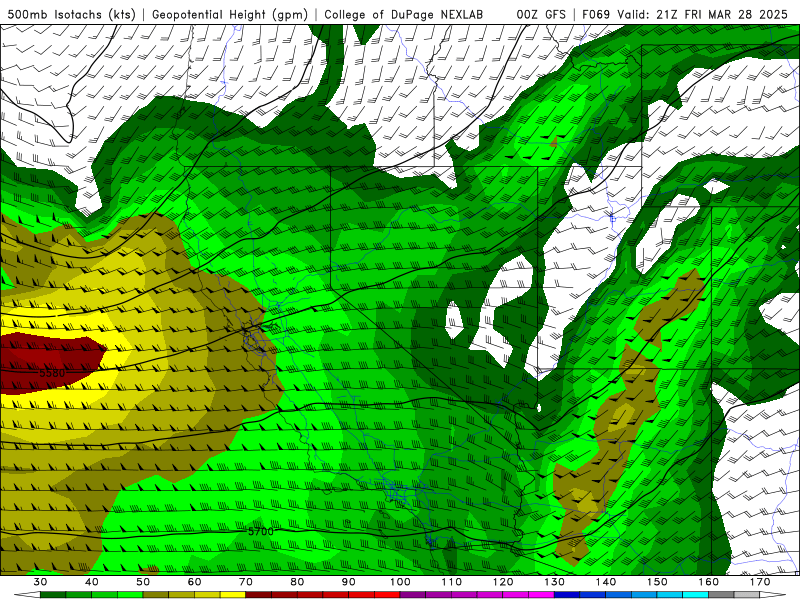Click the legend value '30'
This screenshot has width=800, height=600.
(x=40, y=582)
